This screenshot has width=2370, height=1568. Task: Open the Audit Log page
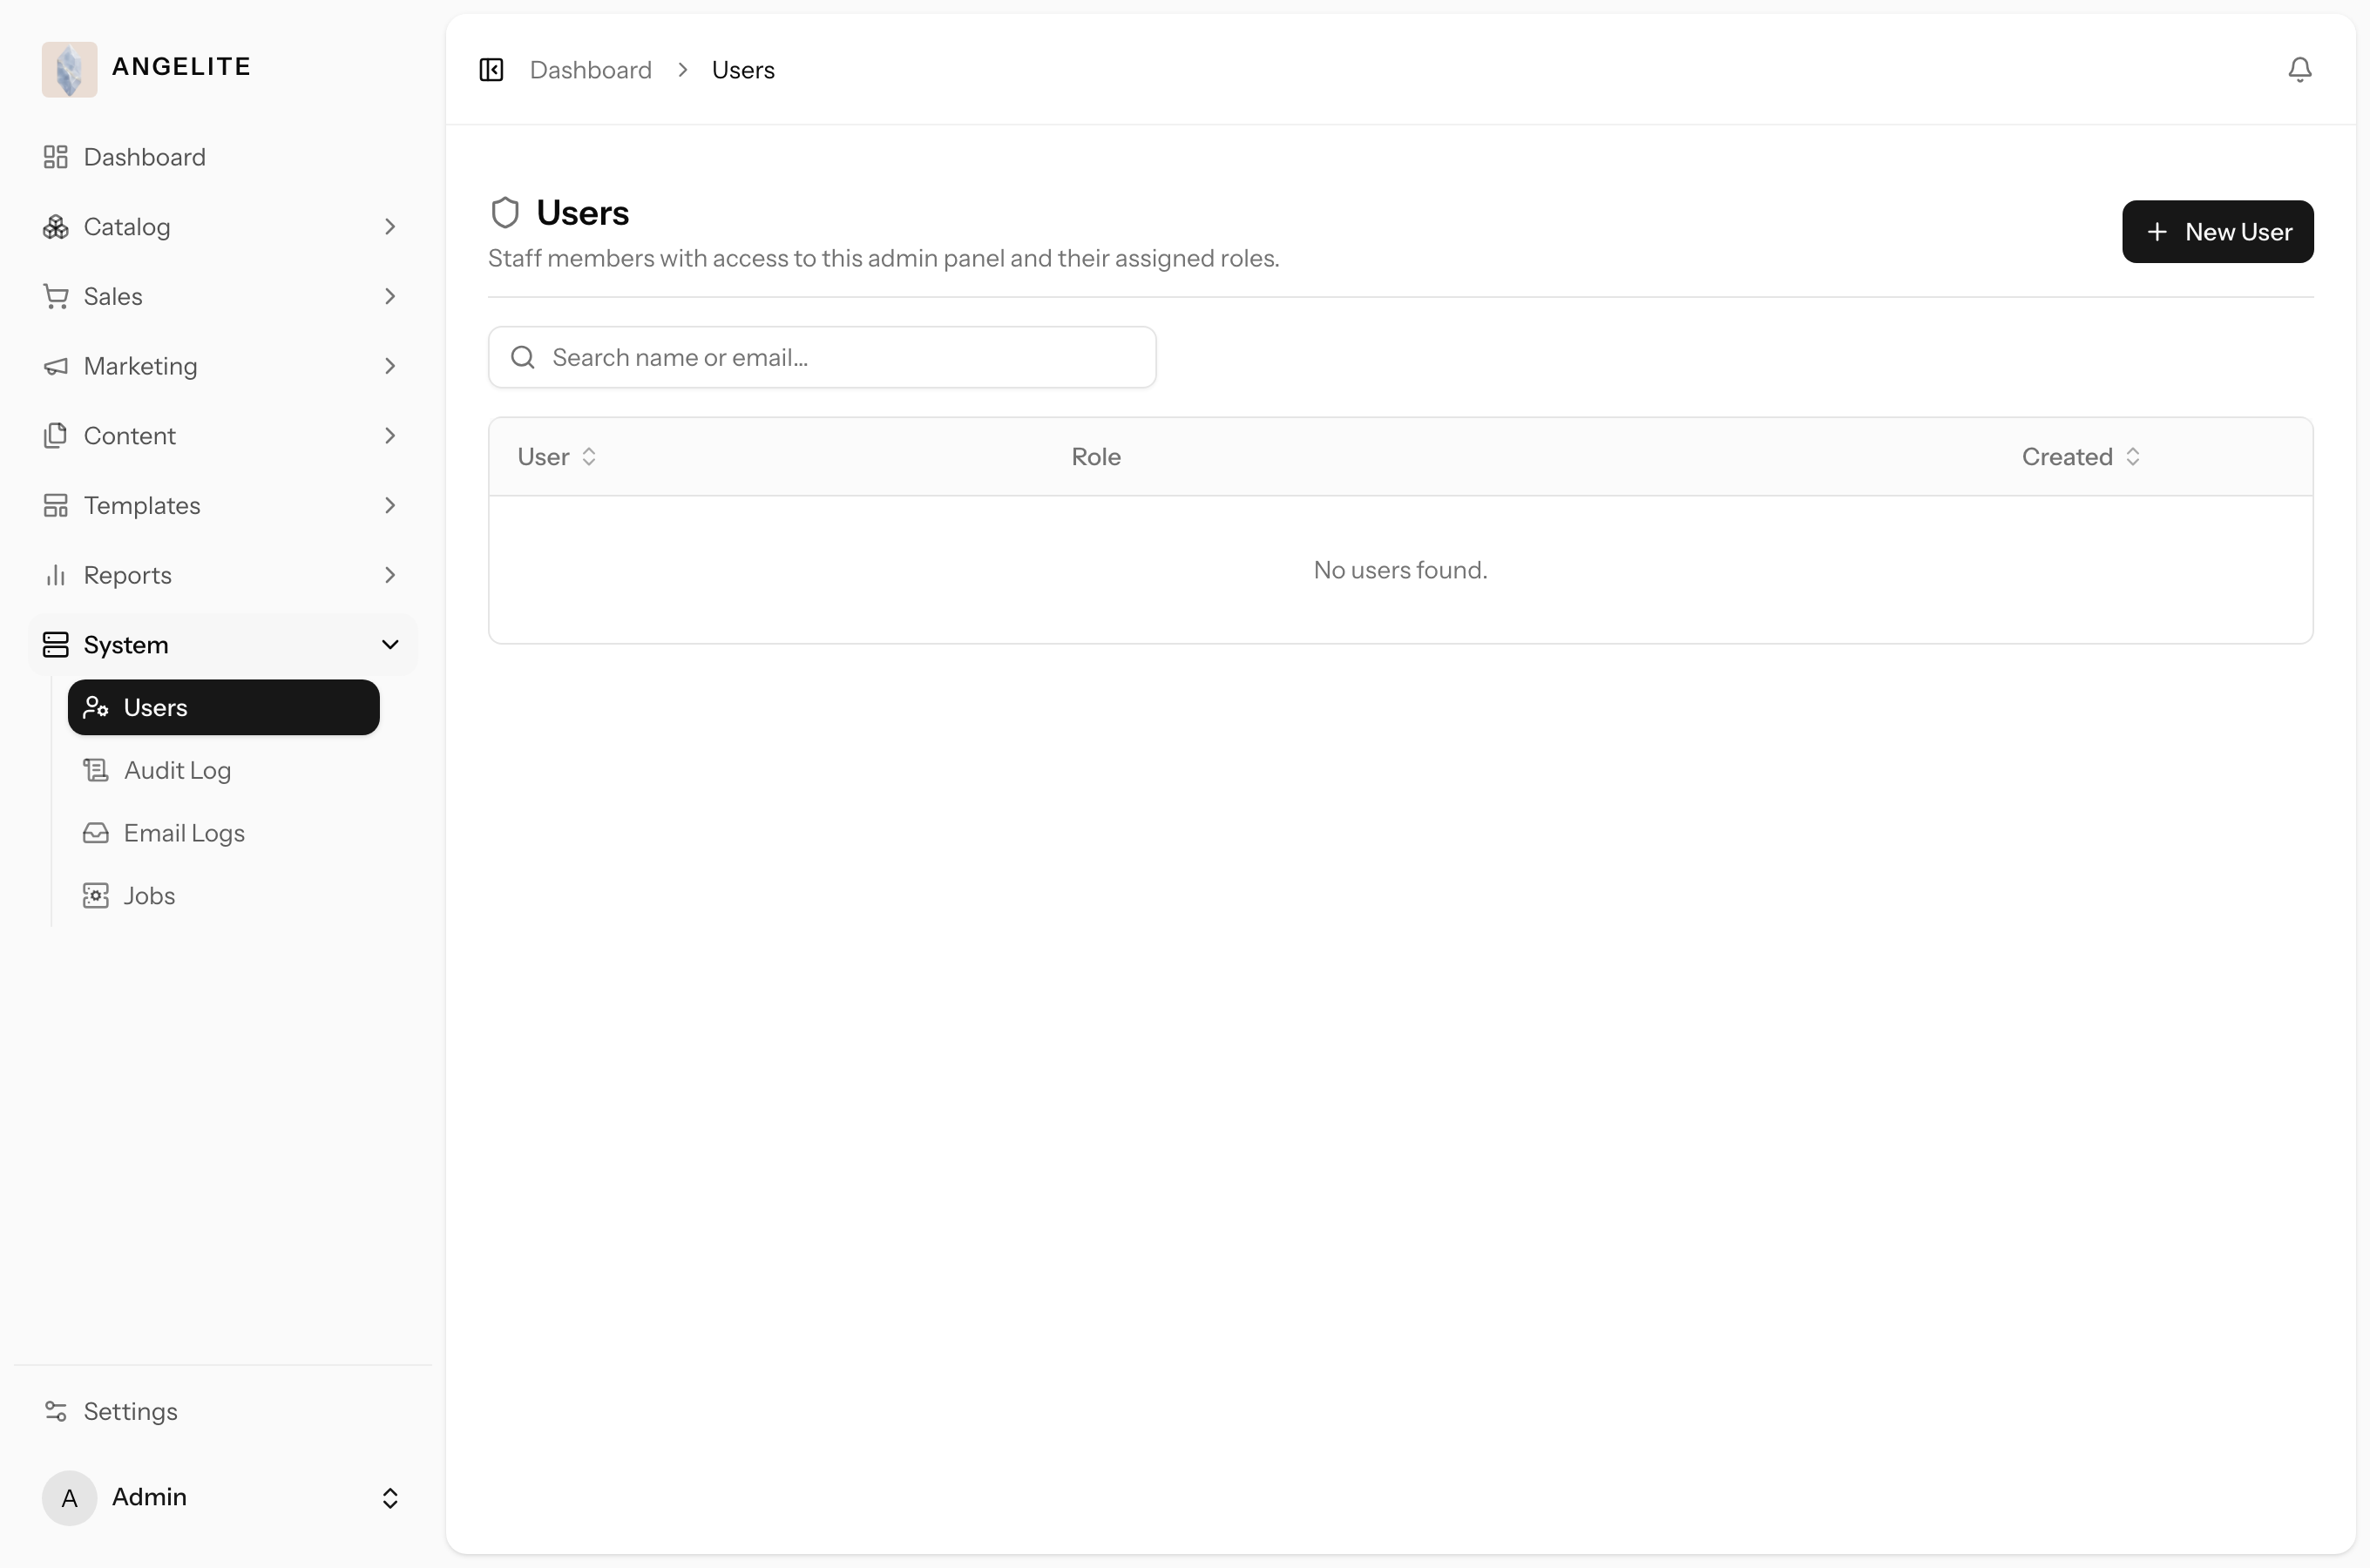click(x=224, y=770)
